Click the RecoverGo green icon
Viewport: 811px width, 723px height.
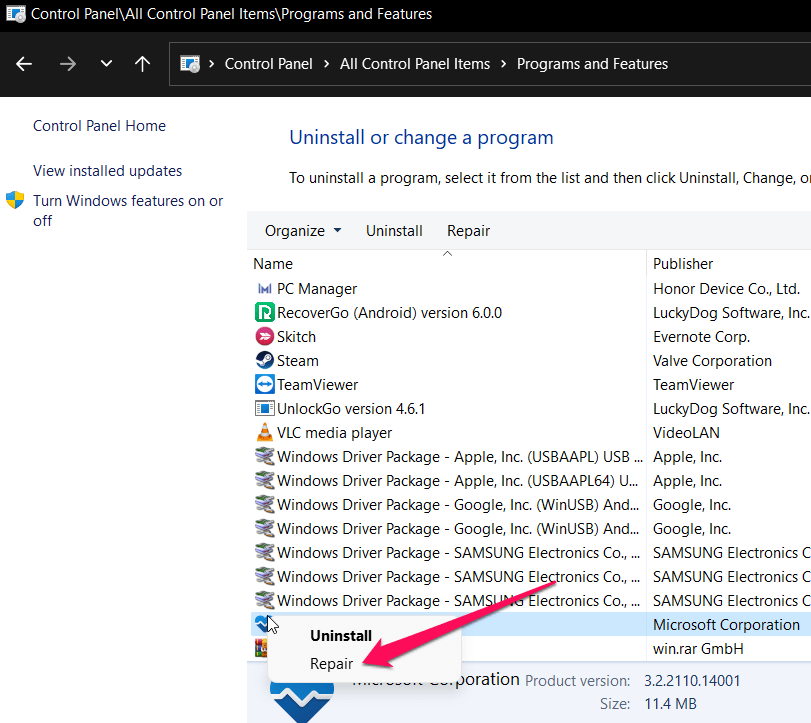264,312
